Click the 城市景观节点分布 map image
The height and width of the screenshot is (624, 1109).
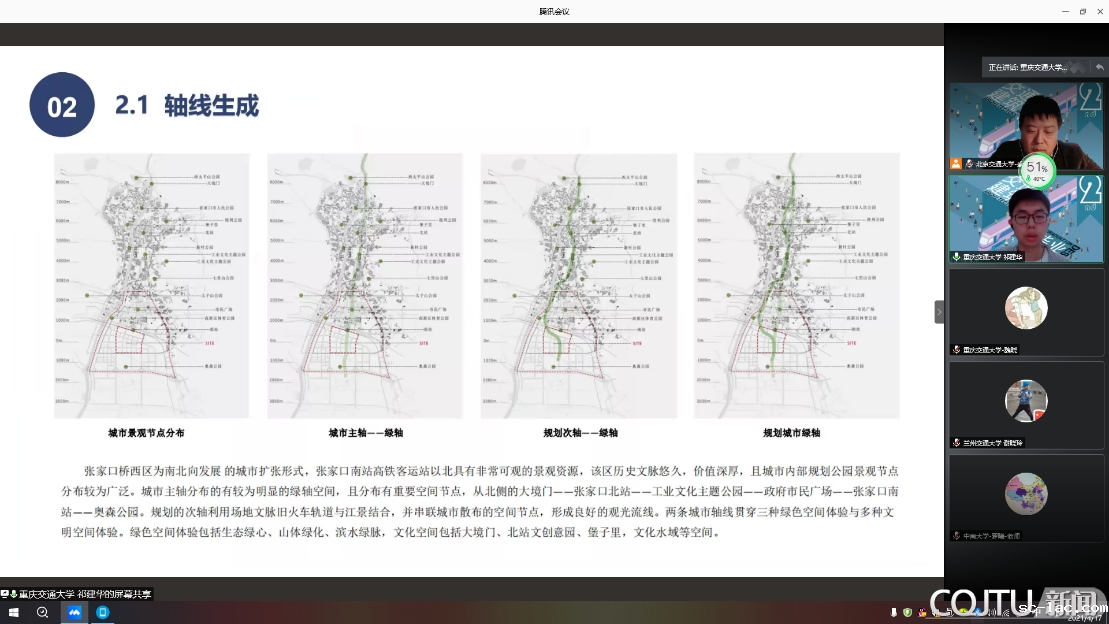151,285
